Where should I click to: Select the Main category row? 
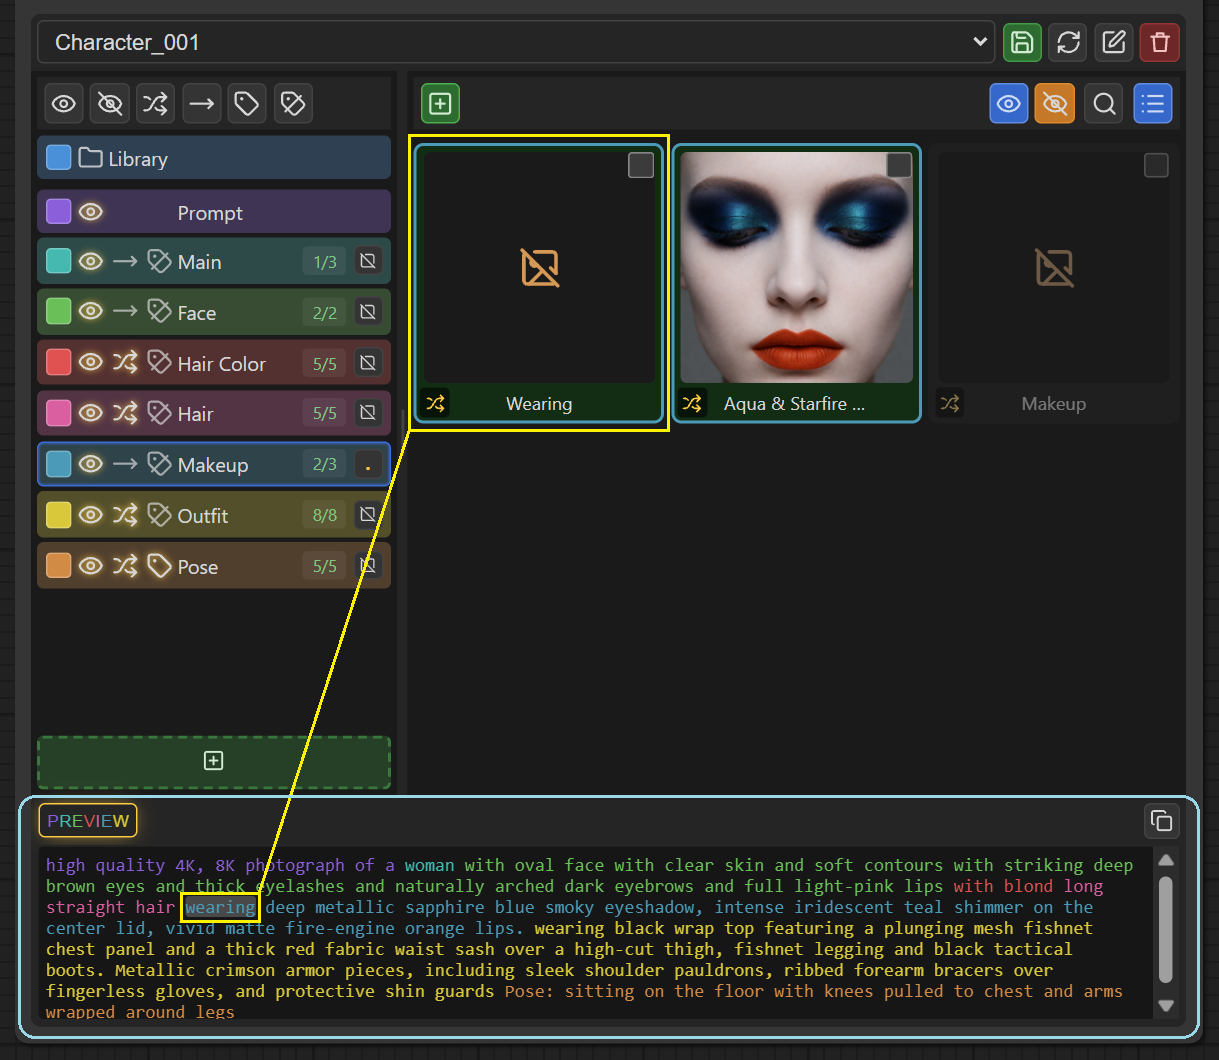coord(214,262)
